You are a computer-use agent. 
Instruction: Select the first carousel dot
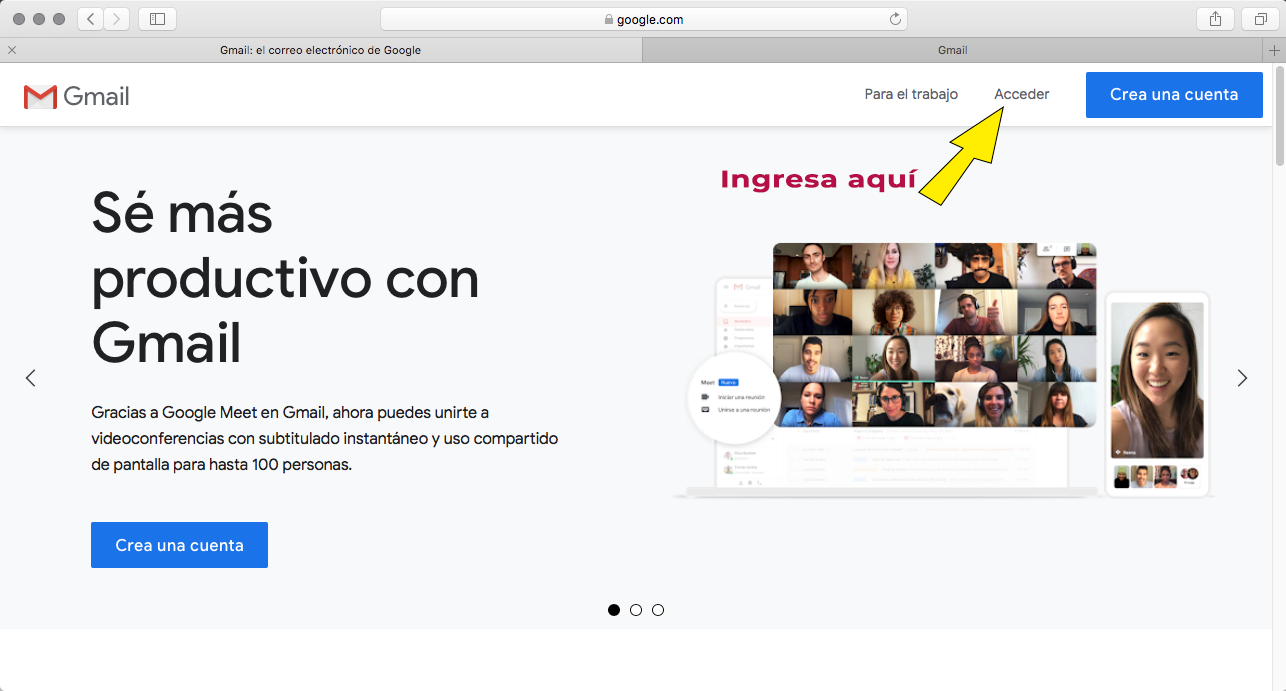coord(614,610)
